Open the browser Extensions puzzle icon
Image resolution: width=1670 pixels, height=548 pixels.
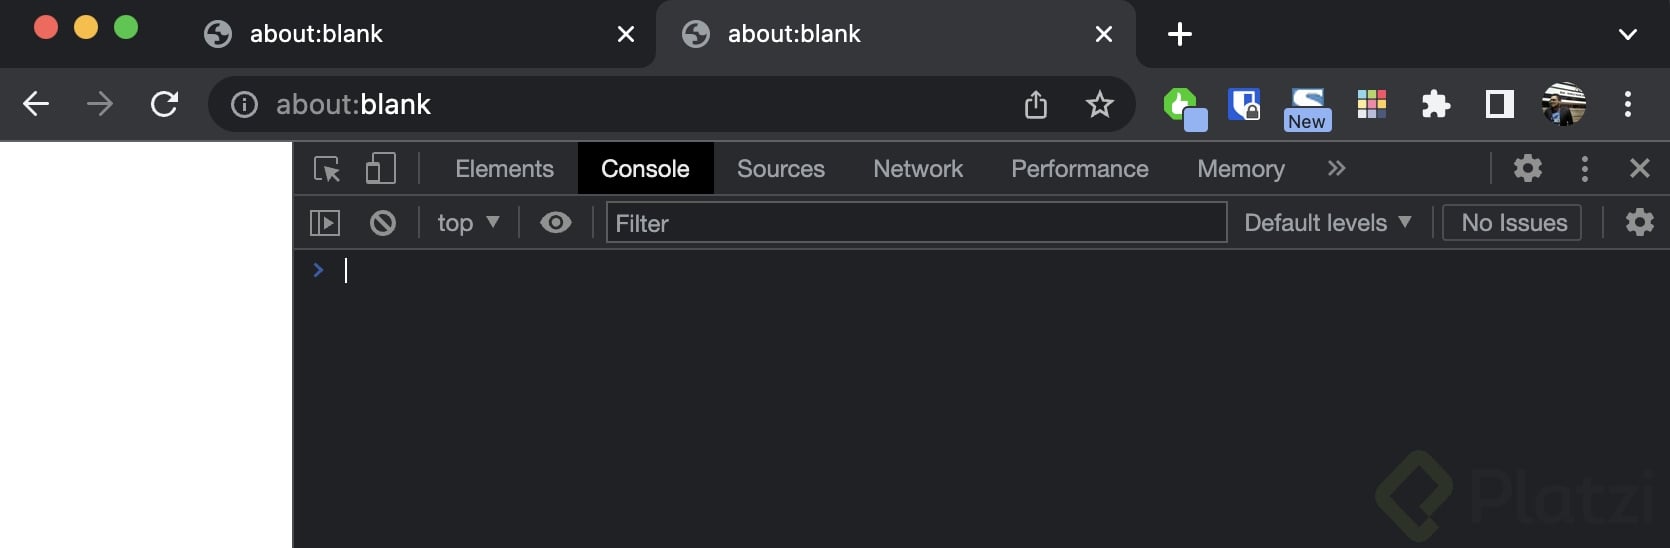coord(1436,104)
